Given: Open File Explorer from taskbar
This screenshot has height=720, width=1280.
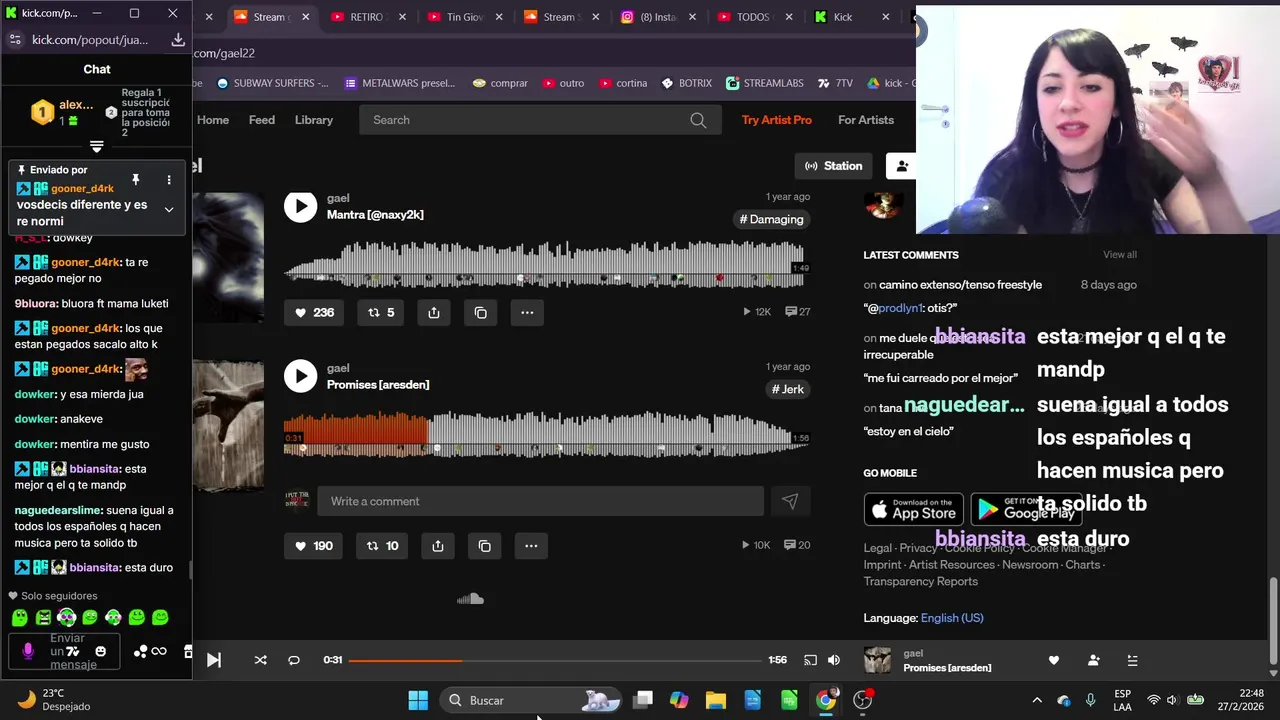Looking at the screenshot, I should click(x=716, y=700).
